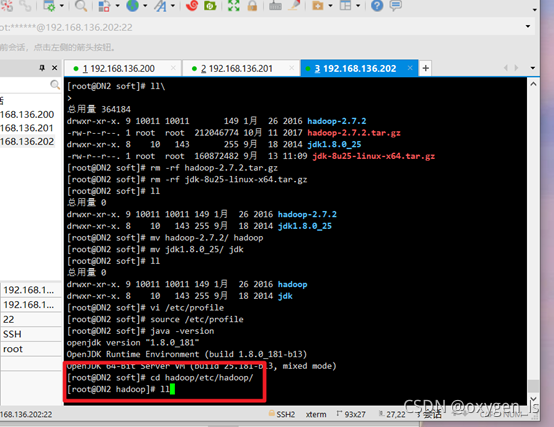Screen dimensions: 554x427
Task: Click the globe encoding icon
Action: pos(132,5)
